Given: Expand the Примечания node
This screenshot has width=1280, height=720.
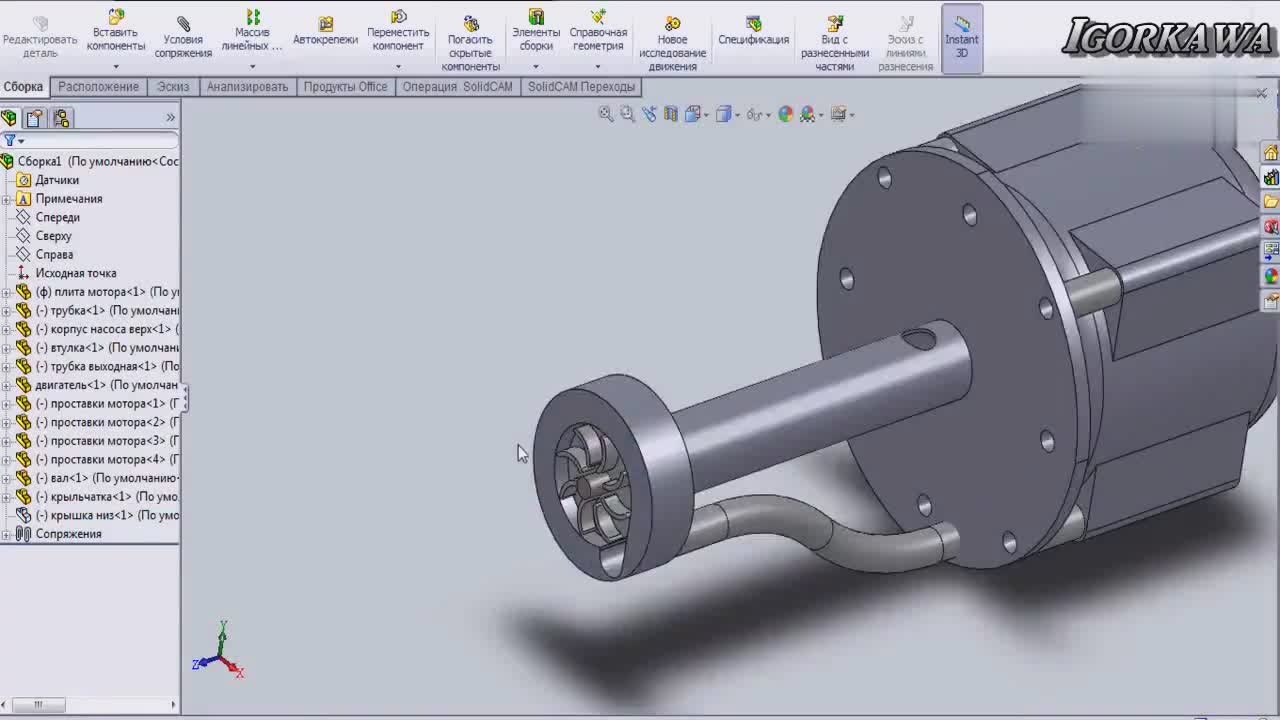Looking at the screenshot, I should coord(6,199).
